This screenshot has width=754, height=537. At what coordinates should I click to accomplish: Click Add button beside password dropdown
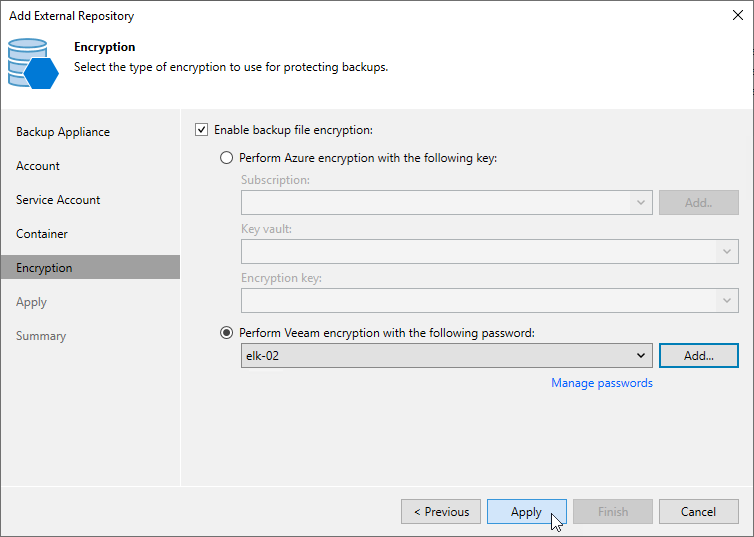pos(699,356)
